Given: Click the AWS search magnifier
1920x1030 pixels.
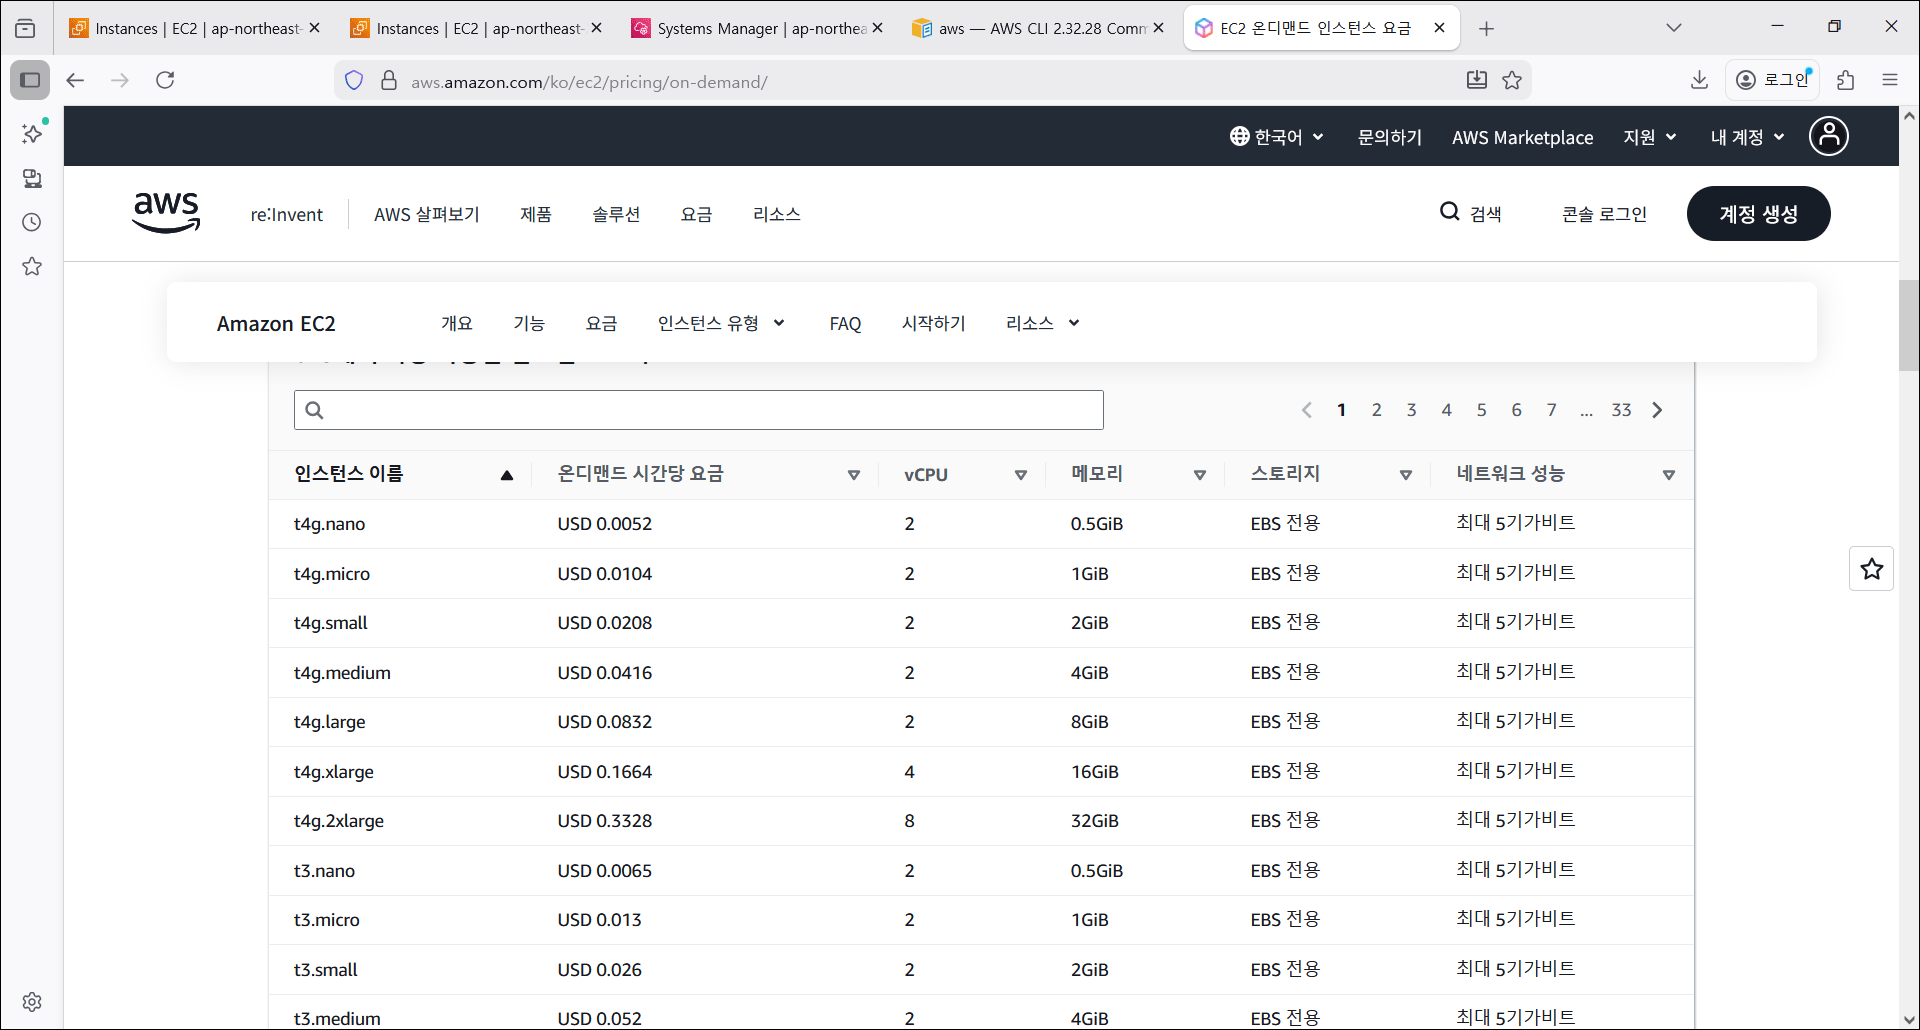Looking at the screenshot, I should click(x=1449, y=212).
